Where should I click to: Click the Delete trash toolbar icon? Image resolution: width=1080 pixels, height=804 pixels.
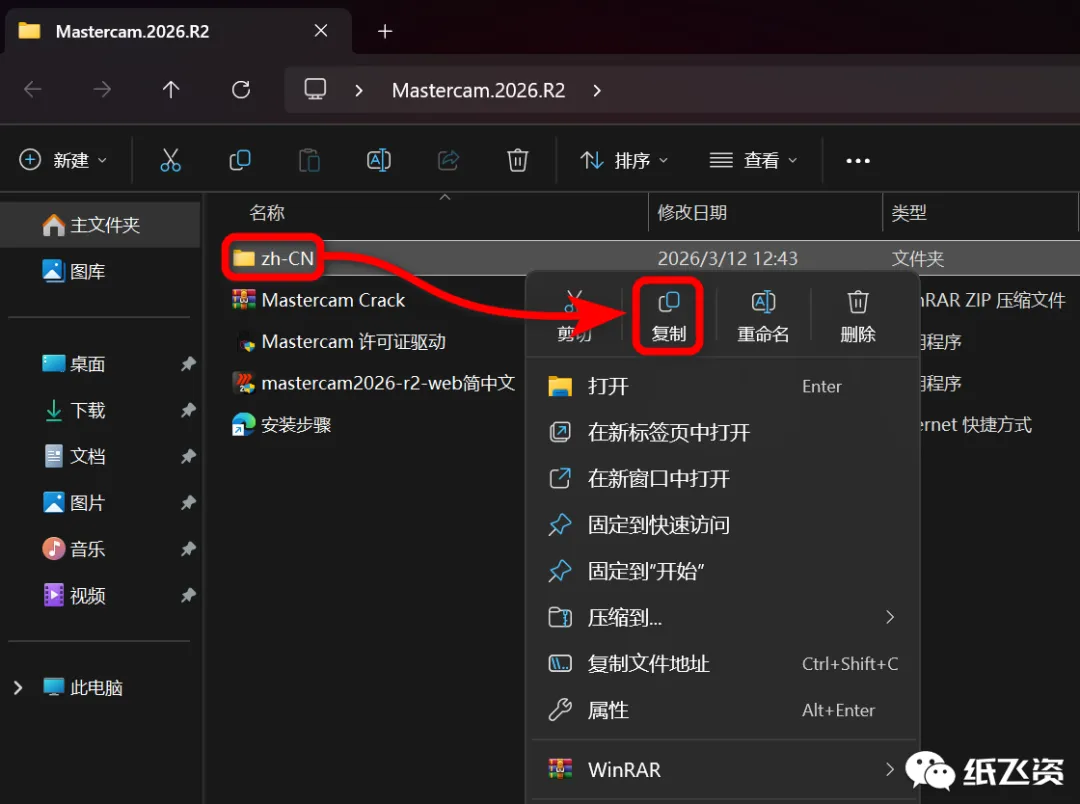click(x=517, y=161)
